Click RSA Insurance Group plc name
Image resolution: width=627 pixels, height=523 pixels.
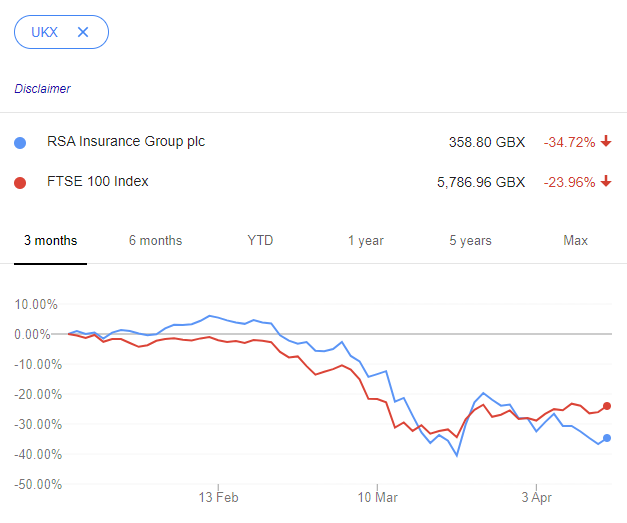126,141
